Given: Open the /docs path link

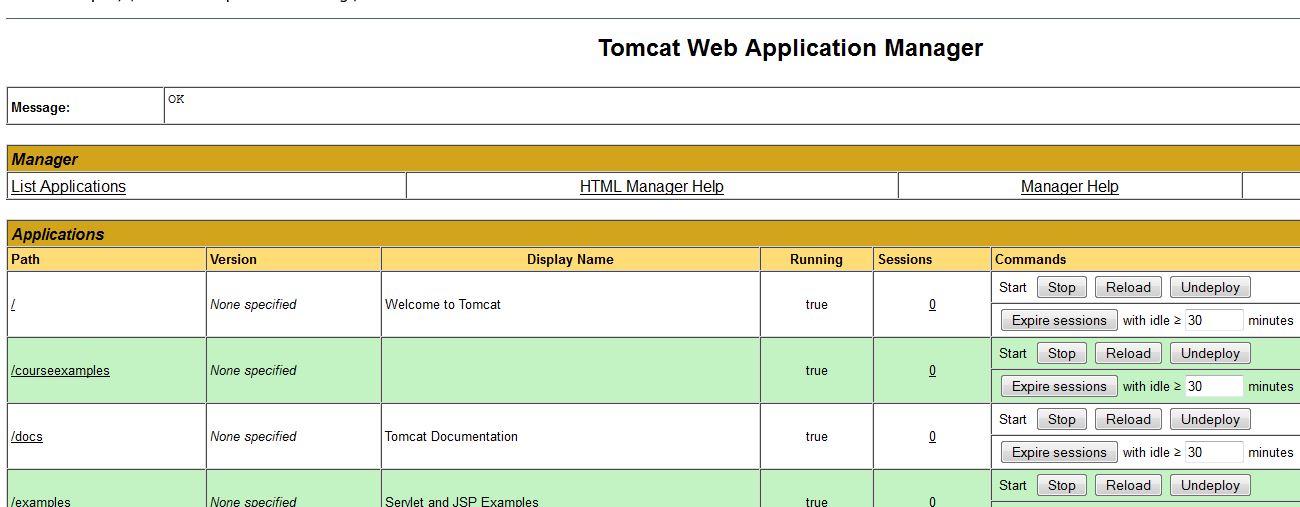Looking at the screenshot, I should [x=27, y=436].
